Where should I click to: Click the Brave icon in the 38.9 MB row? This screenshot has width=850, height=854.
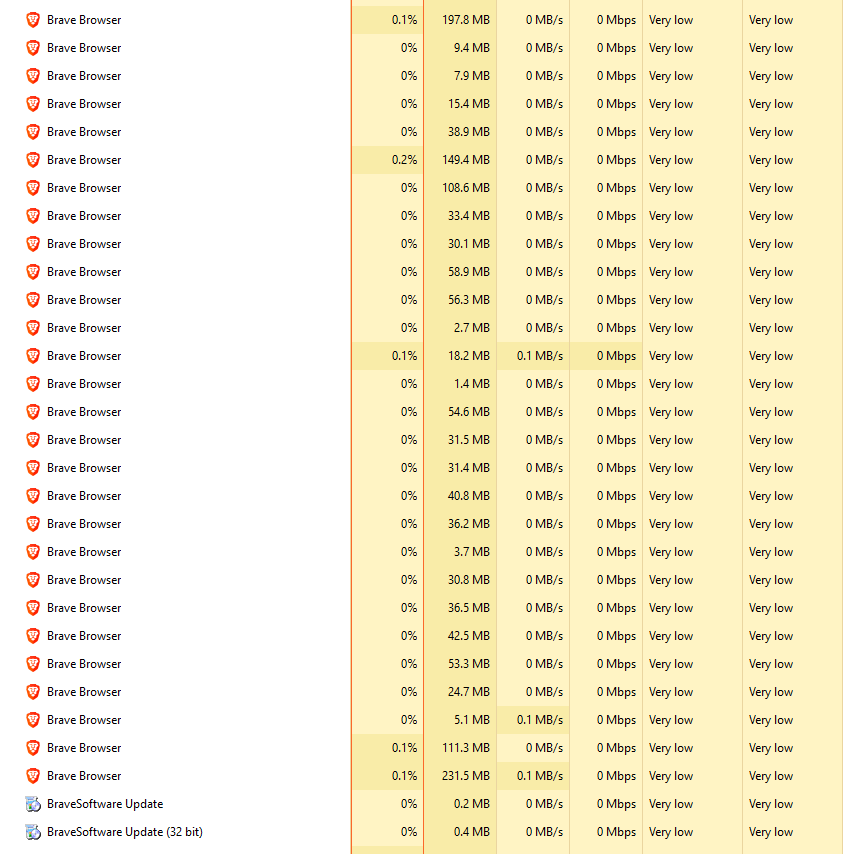[33, 132]
